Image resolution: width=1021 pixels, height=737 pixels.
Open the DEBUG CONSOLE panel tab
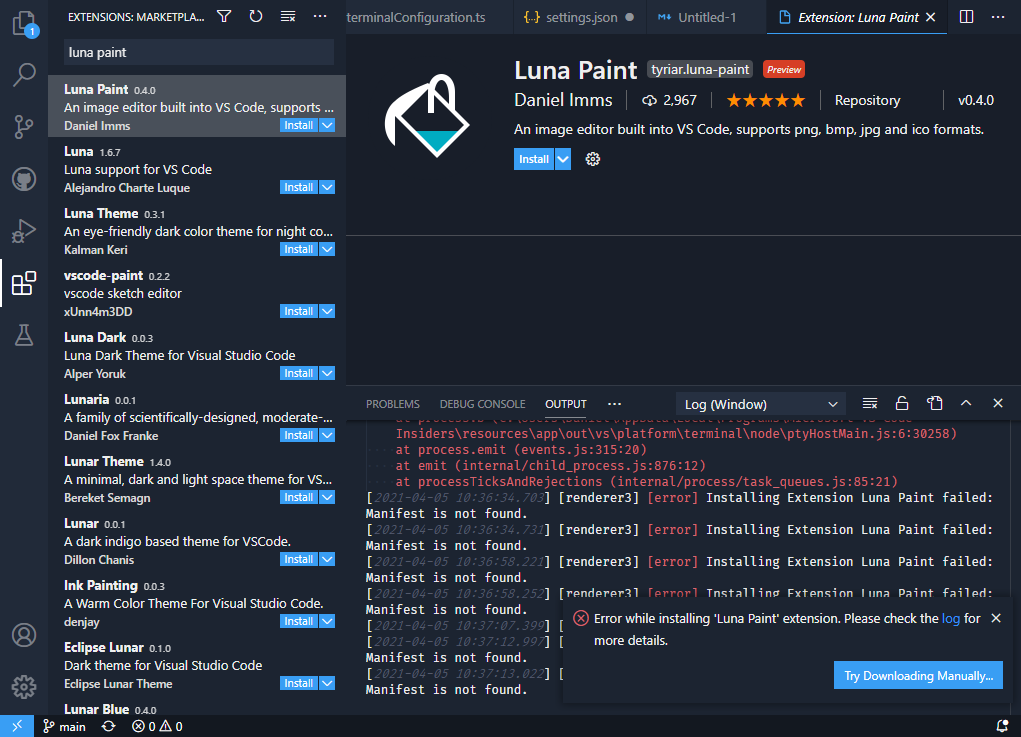coord(483,404)
